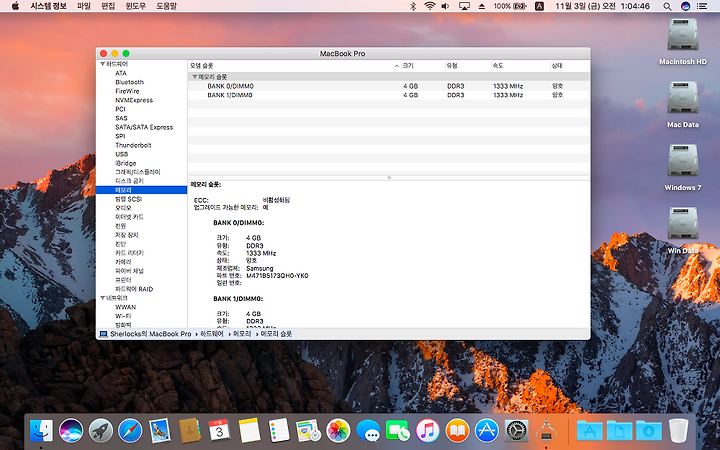This screenshot has height=450, width=720.
Task: Open Photos pinwheel icon in Dock
Action: (338, 431)
